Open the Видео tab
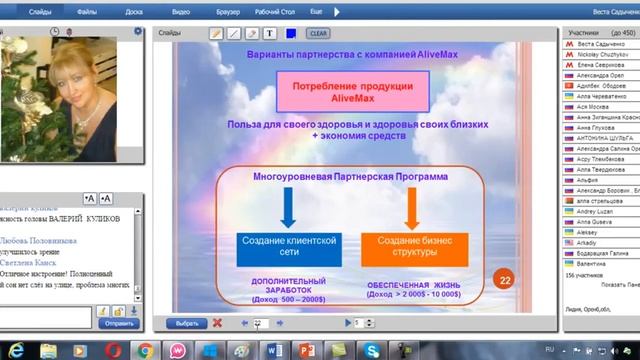This screenshot has height=360, width=640. [181, 12]
